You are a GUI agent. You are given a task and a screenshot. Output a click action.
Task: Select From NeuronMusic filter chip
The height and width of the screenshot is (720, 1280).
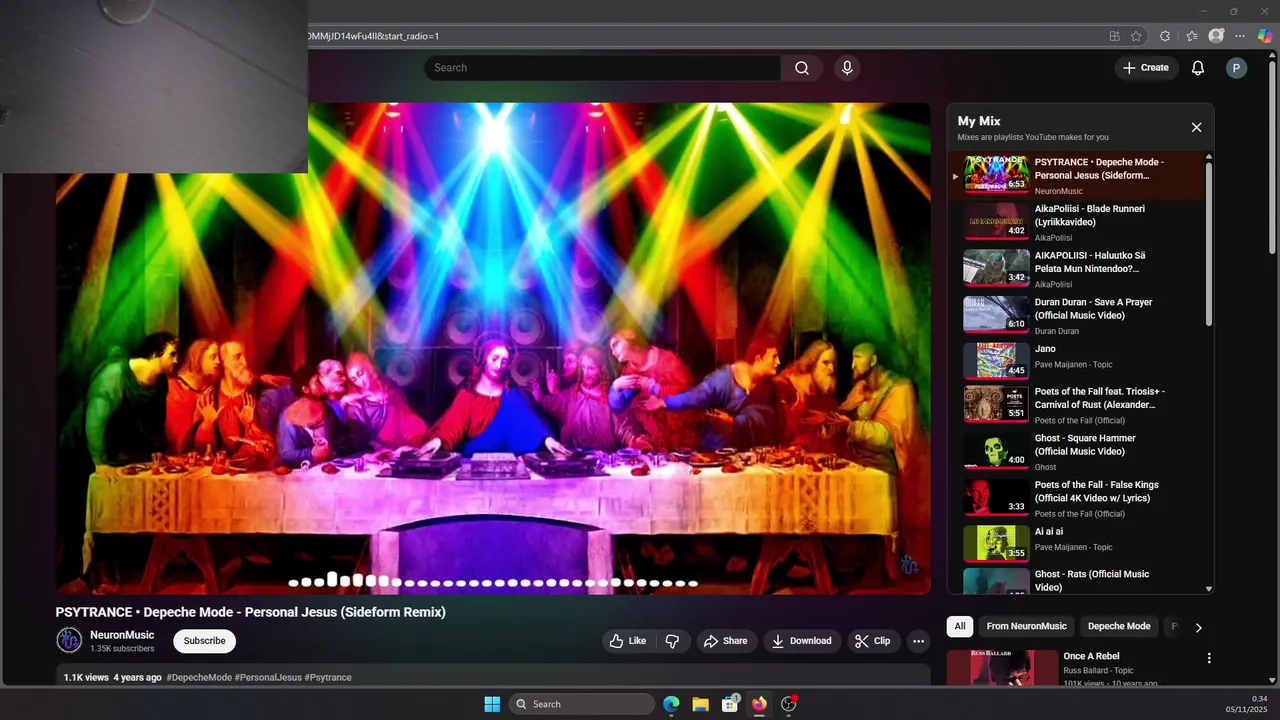[1026, 626]
